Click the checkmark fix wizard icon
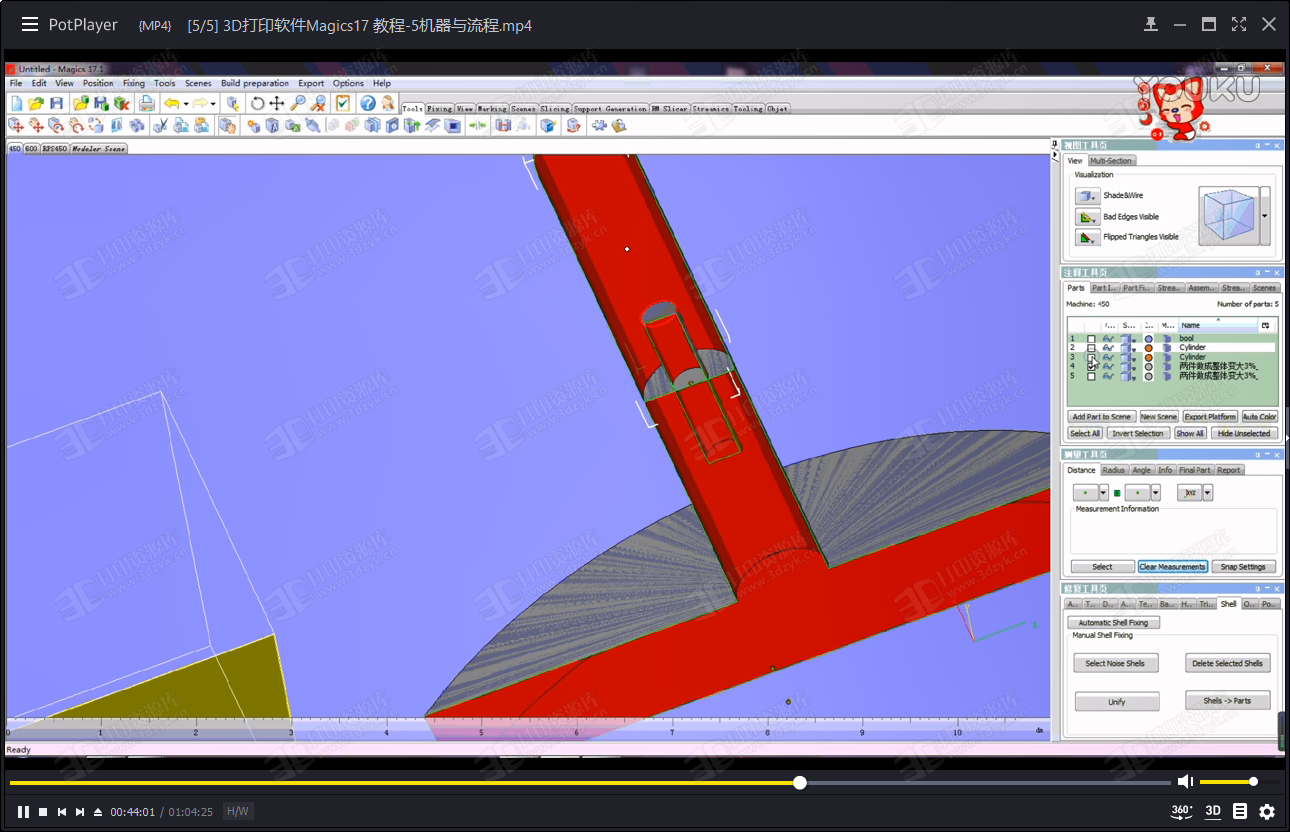1290x832 pixels. point(343,103)
